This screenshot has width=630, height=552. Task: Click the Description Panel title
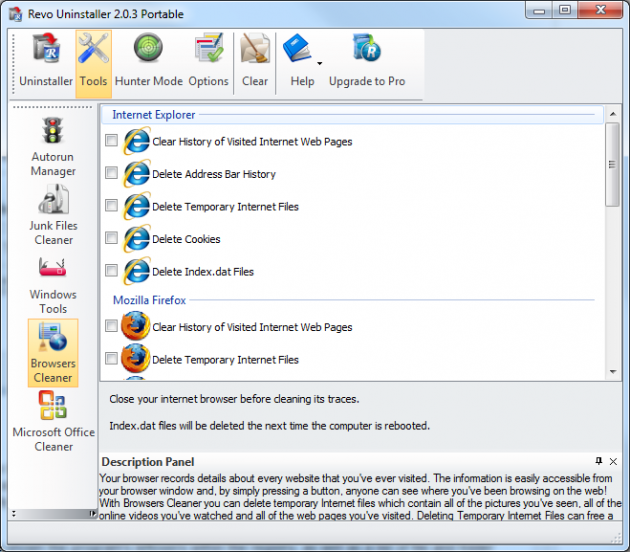coord(148,462)
